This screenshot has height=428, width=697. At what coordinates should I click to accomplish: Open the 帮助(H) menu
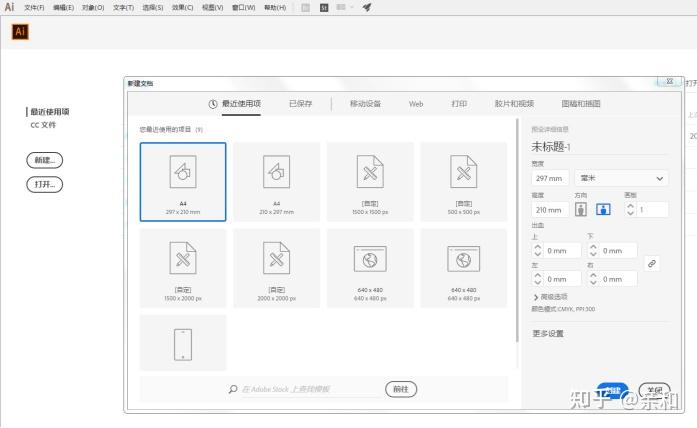(275, 8)
